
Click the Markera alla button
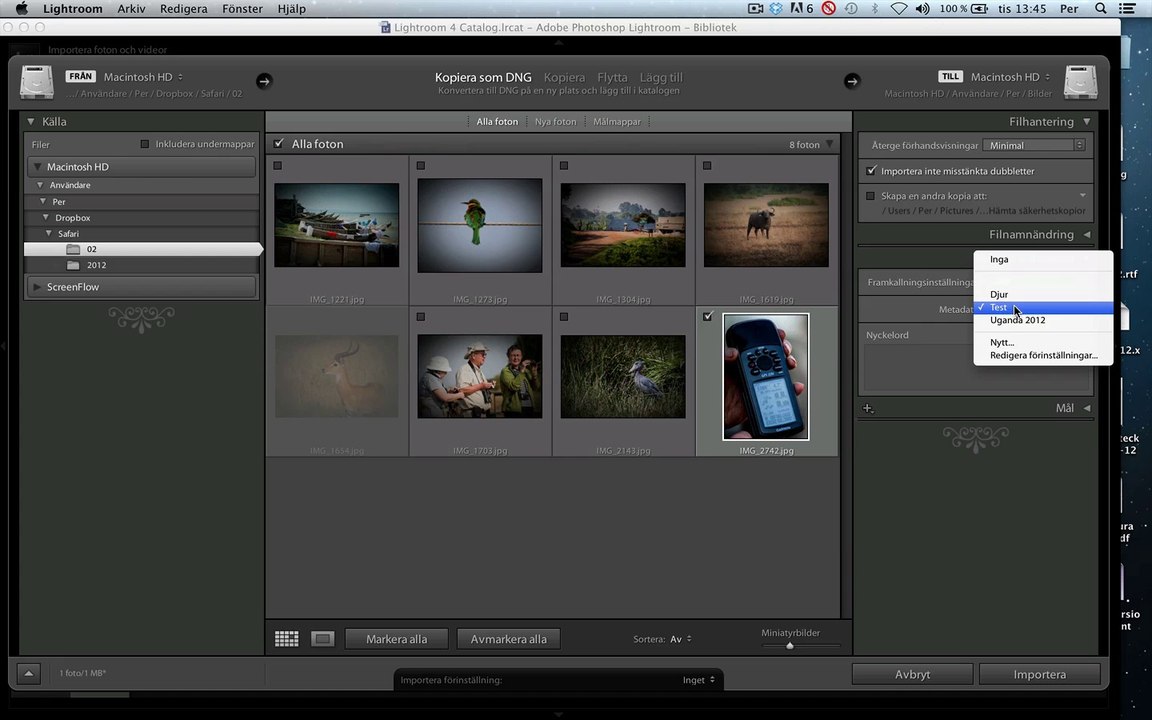tap(397, 639)
